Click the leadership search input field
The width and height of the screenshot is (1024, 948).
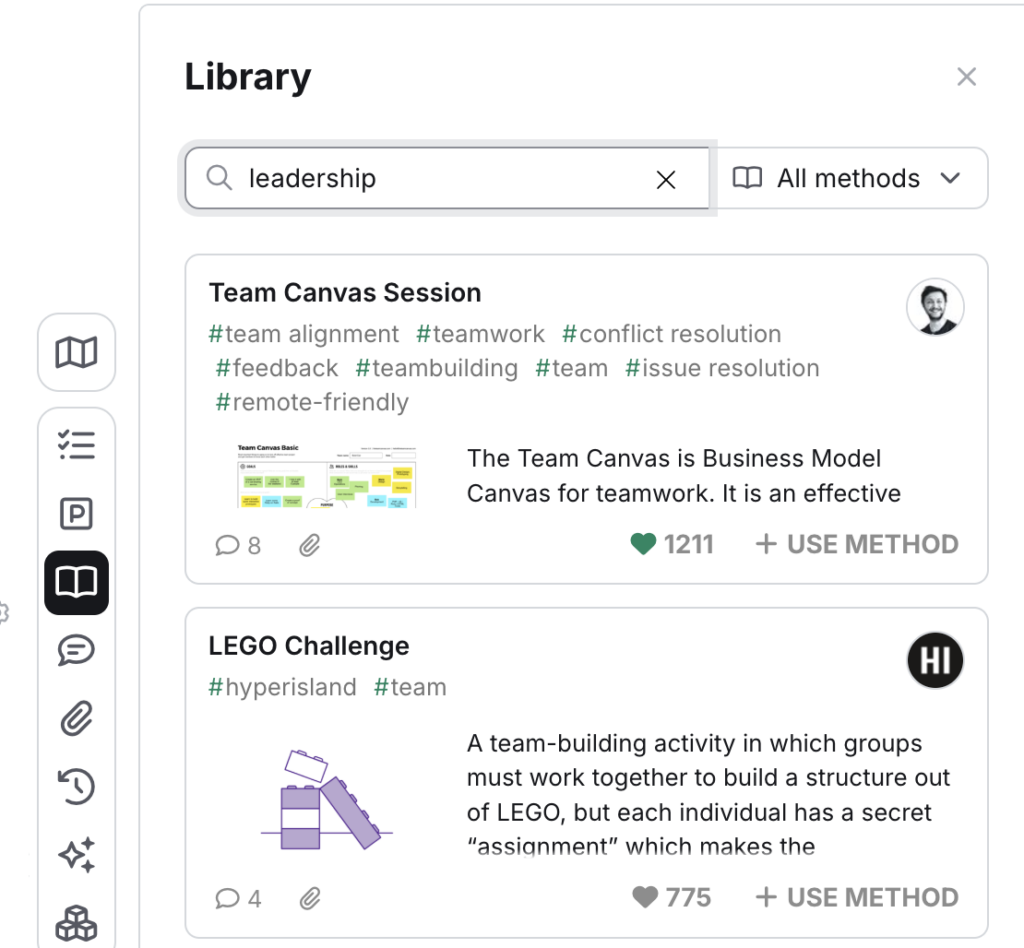tap(447, 178)
